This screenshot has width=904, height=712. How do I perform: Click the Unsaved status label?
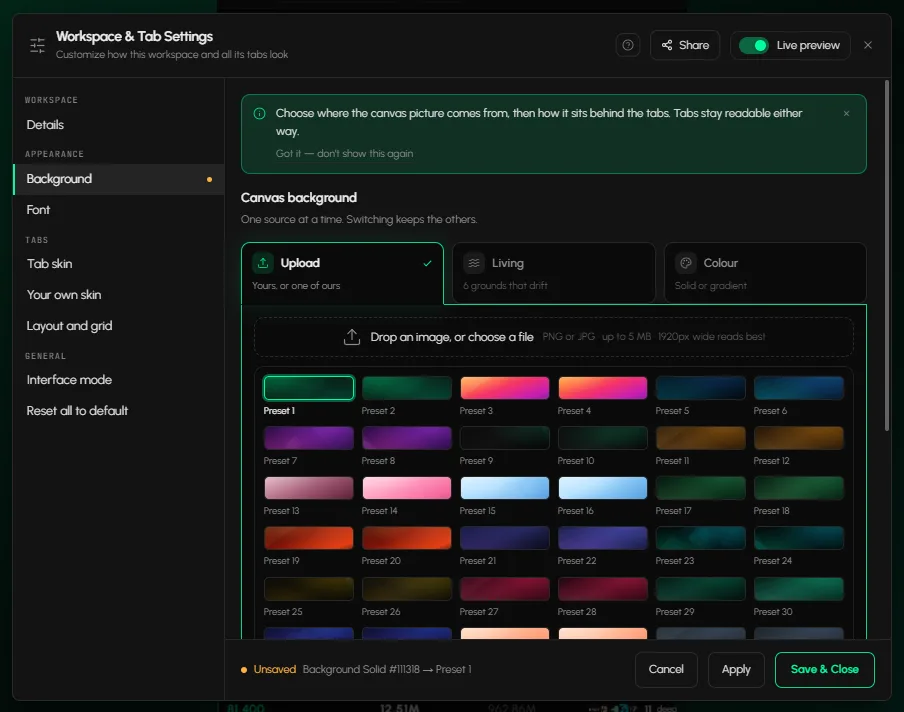coord(274,669)
